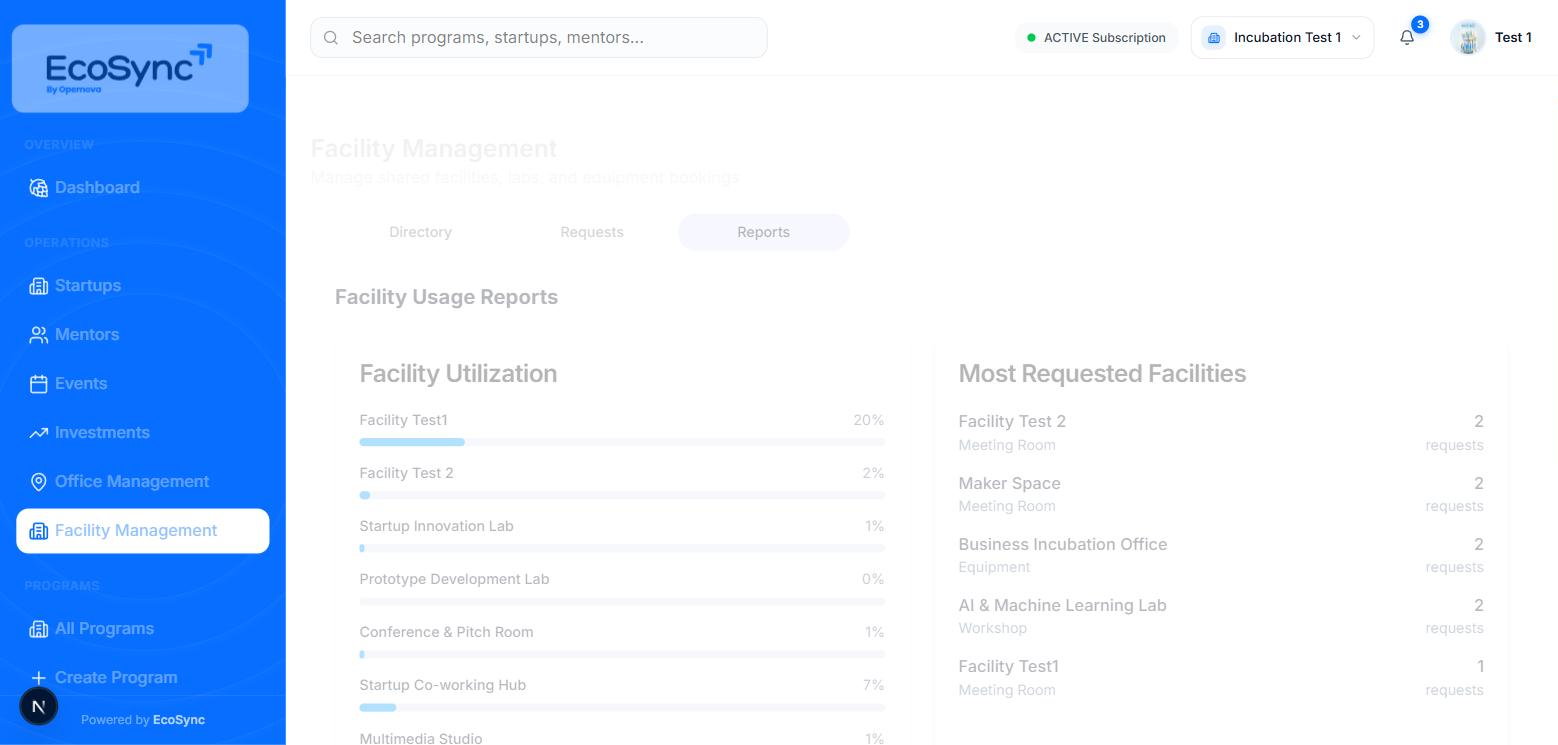The image size is (1558, 745).
Task: Open Mentors page from sidebar
Action: point(143,335)
